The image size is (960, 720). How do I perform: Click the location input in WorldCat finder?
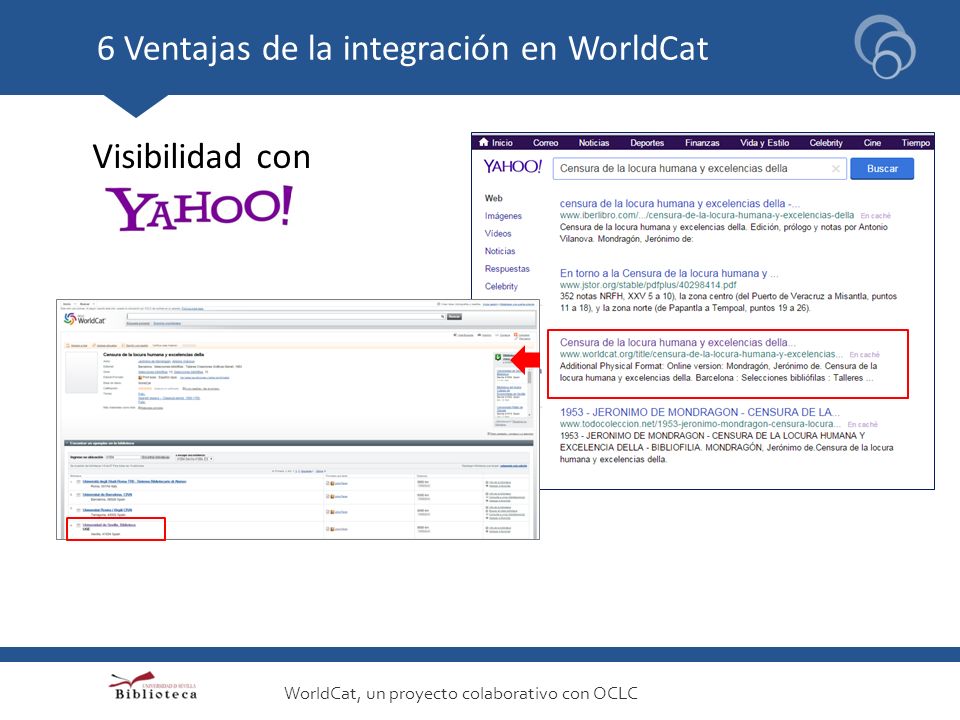pyautogui.click(x=122, y=457)
